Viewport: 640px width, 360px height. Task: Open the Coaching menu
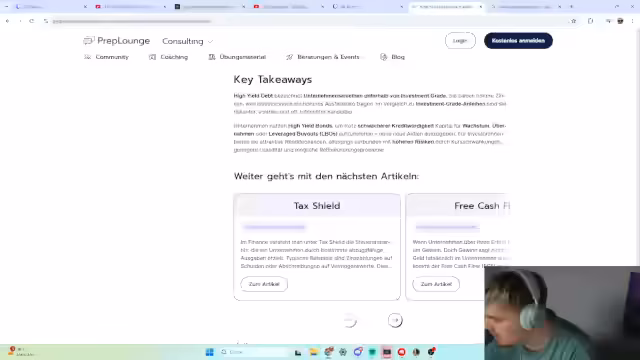coord(168,57)
